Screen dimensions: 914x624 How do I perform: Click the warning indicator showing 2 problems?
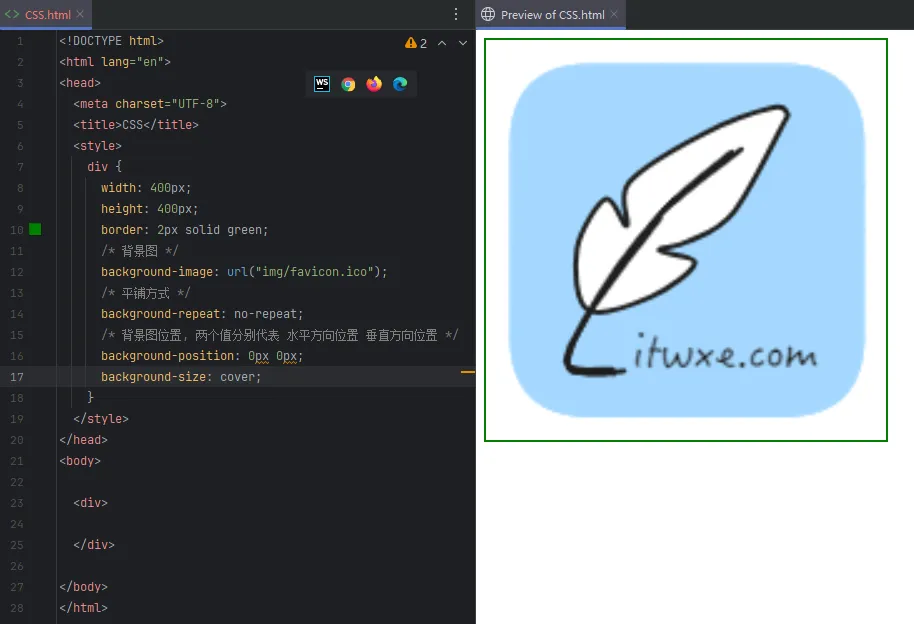[416, 43]
